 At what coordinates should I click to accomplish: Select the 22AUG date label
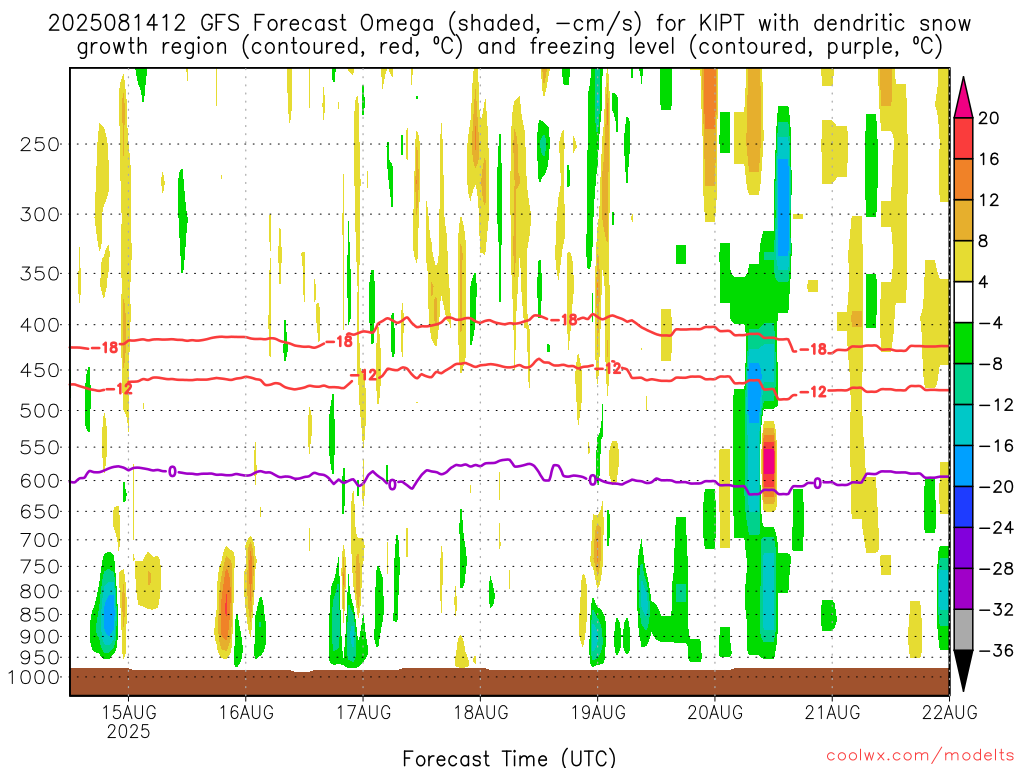pyautogui.click(x=950, y=712)
